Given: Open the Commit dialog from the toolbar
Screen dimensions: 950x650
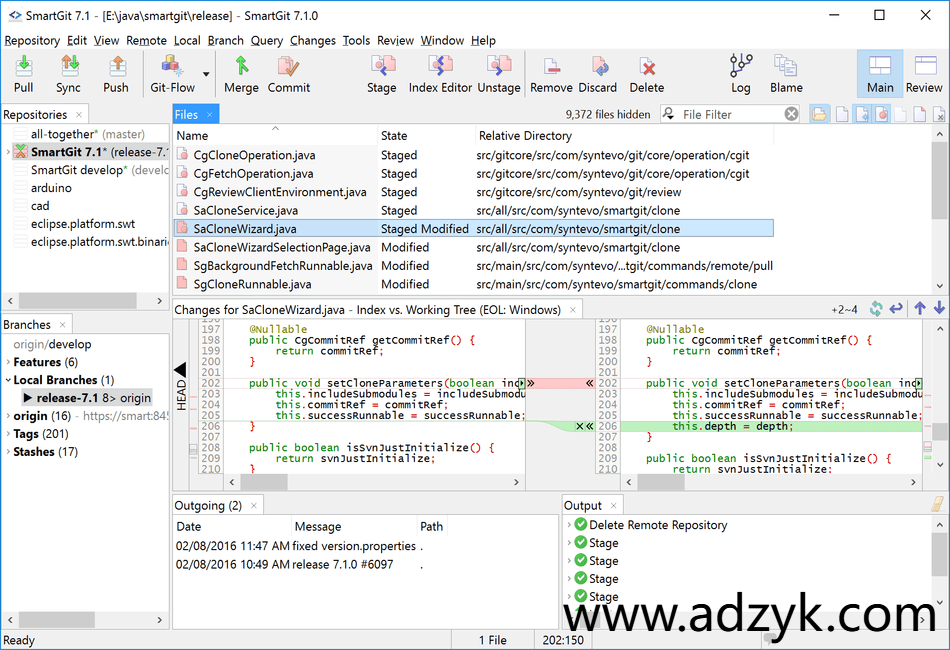Looking at the screenshot, I should [x=289, y=73].
